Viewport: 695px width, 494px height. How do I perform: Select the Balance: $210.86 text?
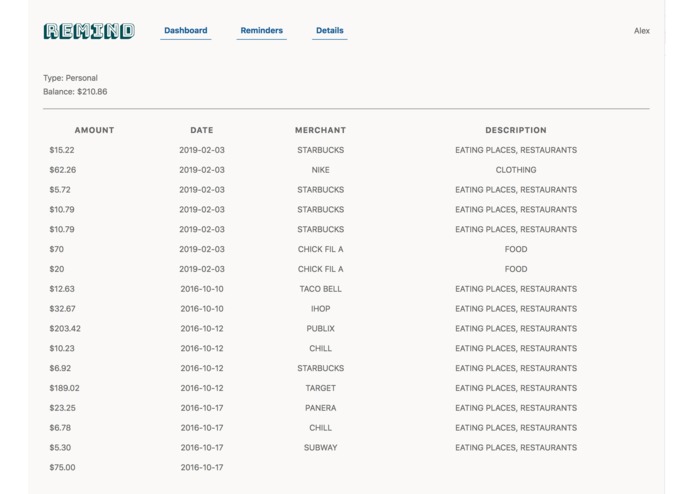point(75,92)
